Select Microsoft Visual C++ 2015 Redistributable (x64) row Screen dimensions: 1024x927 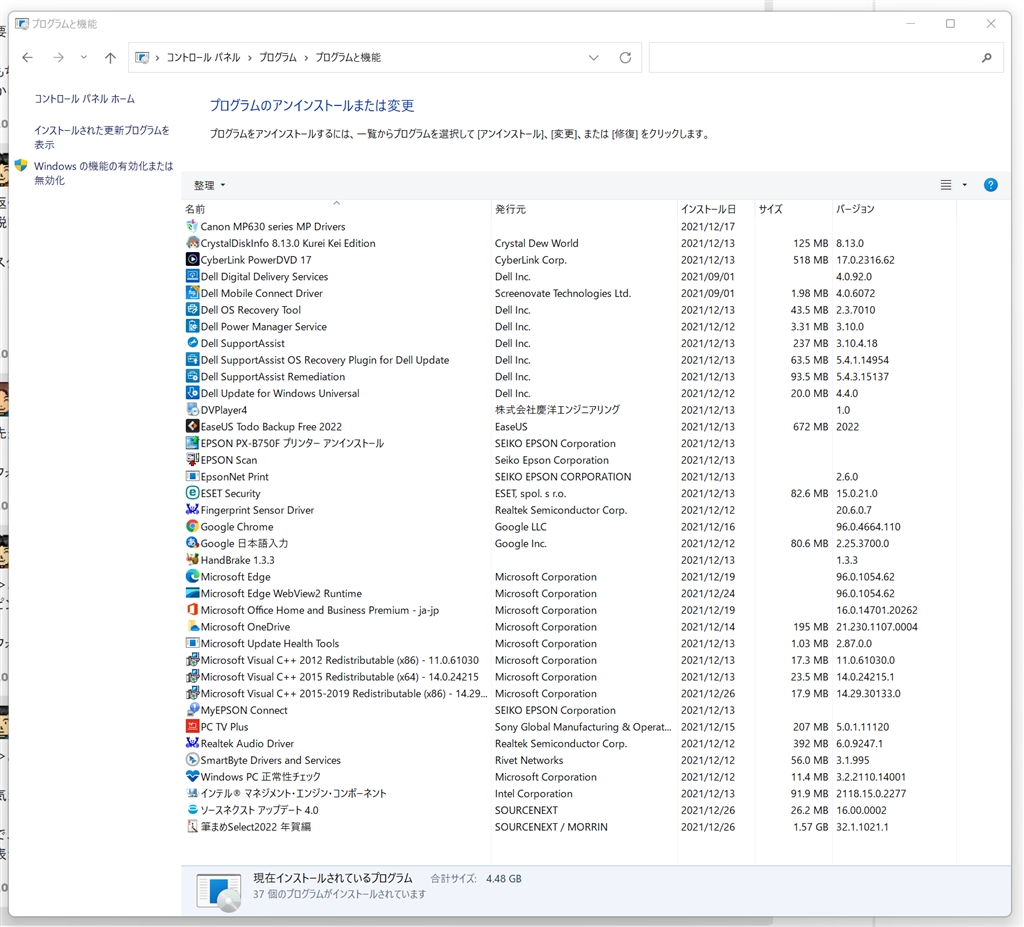tap(568, 677)
